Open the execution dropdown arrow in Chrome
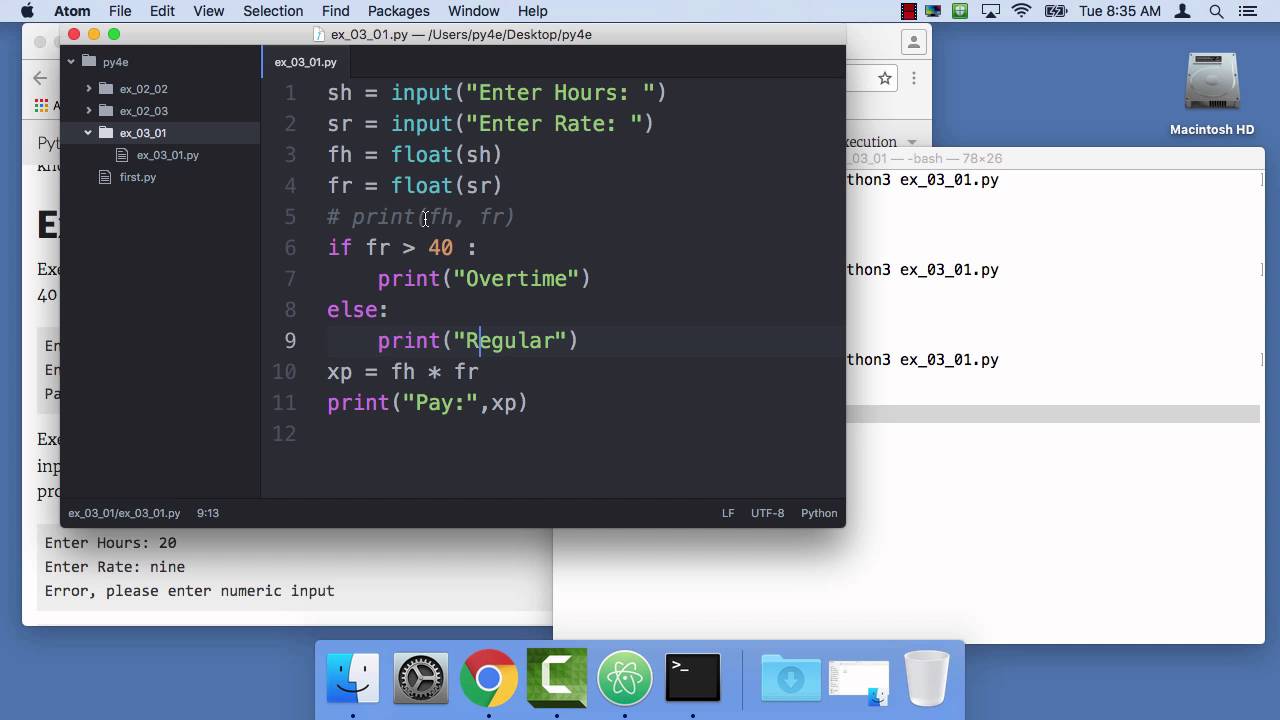 click(x=912, y=143)
